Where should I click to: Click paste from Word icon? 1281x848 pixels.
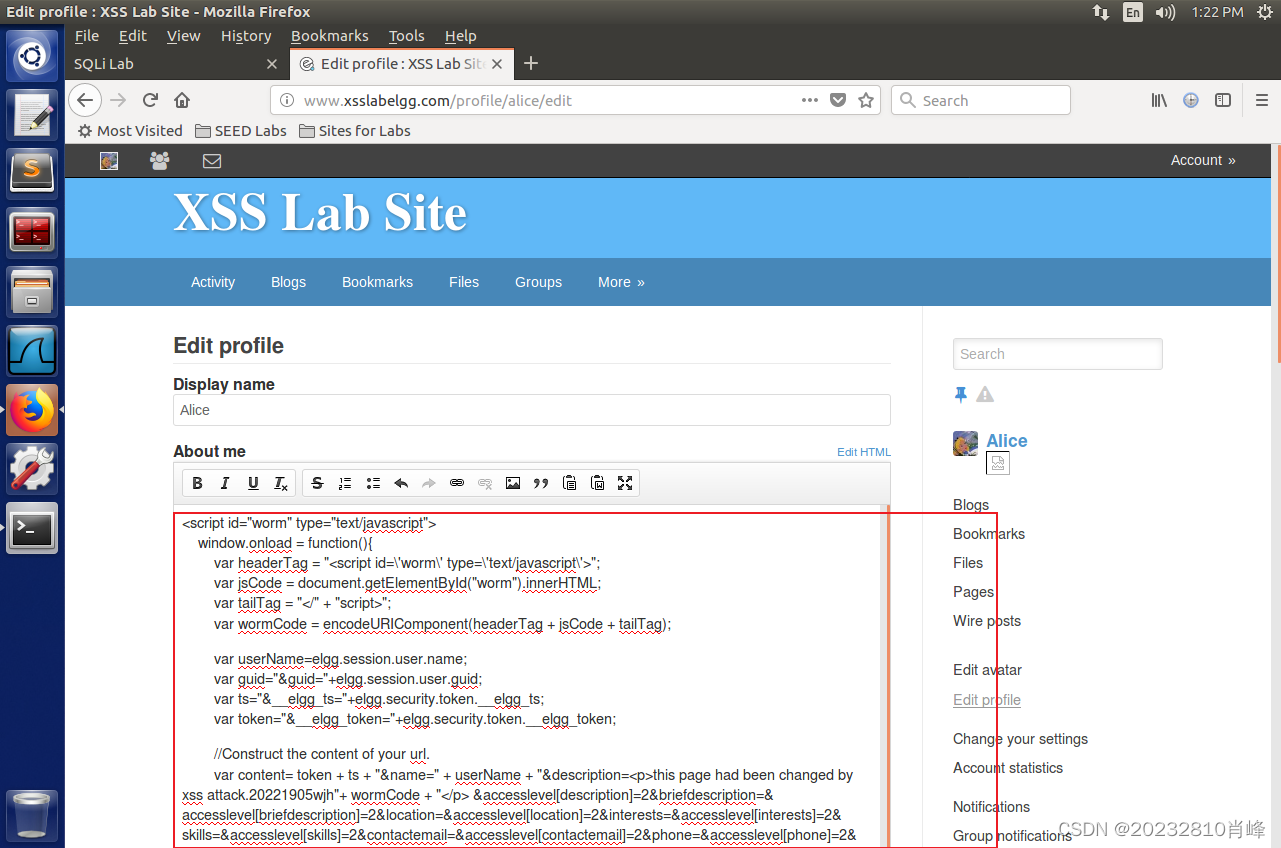coord(597,483)
